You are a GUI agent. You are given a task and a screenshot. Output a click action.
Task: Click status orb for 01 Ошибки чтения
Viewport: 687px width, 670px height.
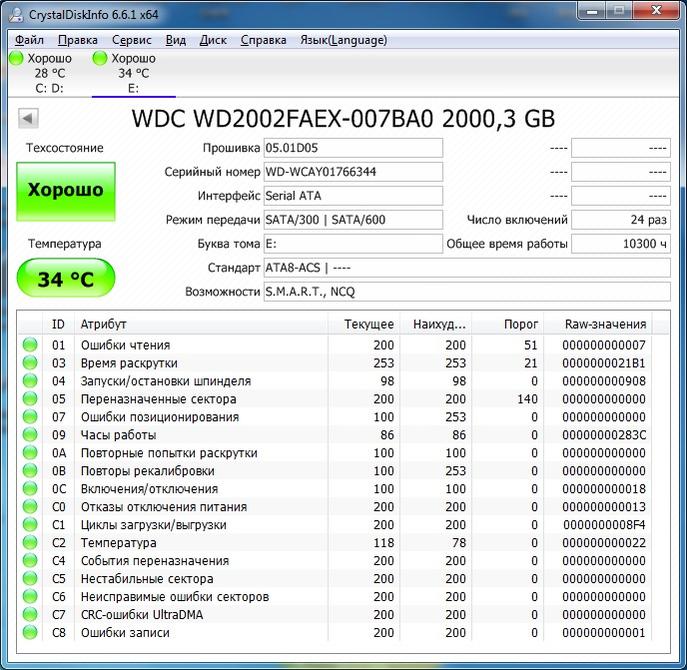(x=30, y=345)
